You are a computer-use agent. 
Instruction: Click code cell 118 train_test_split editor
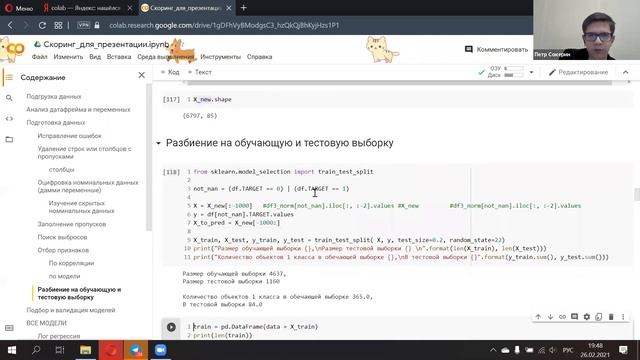[x=408, y=214]
